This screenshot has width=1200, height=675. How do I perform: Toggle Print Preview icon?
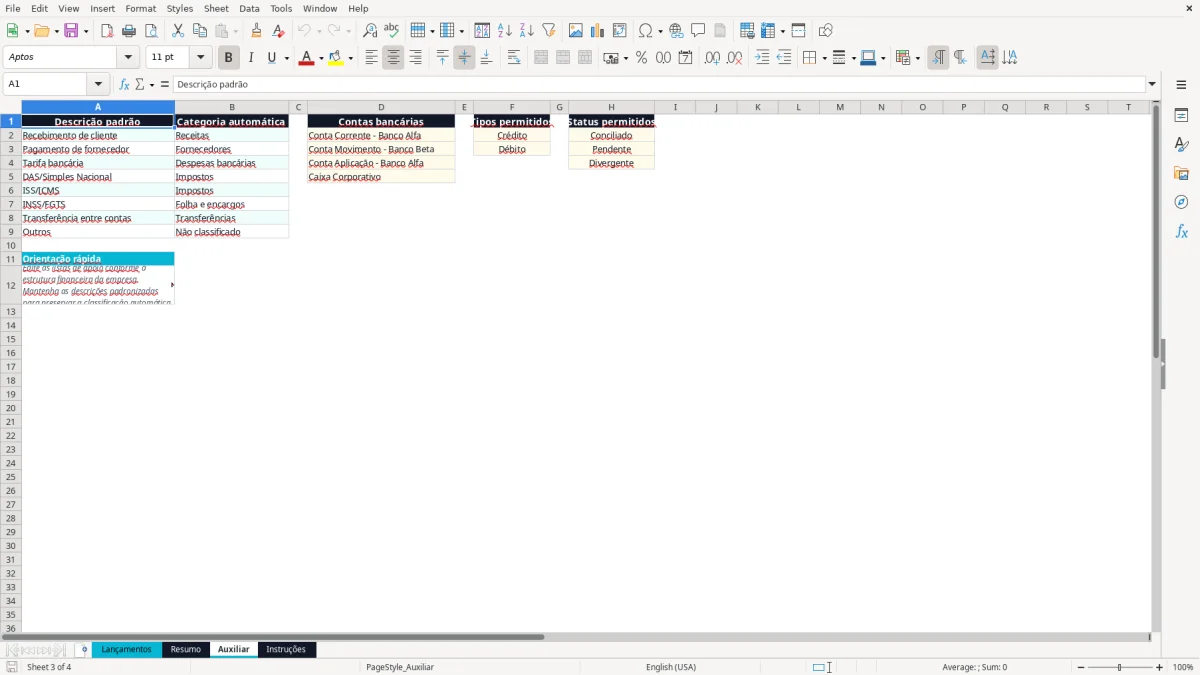pyautogui.click(x=151, y=31)
